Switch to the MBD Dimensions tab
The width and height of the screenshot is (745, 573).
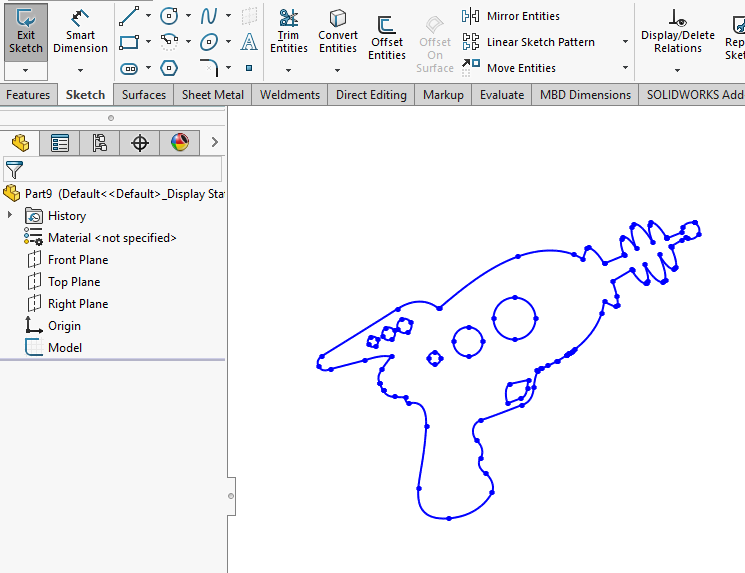point(585,95)
